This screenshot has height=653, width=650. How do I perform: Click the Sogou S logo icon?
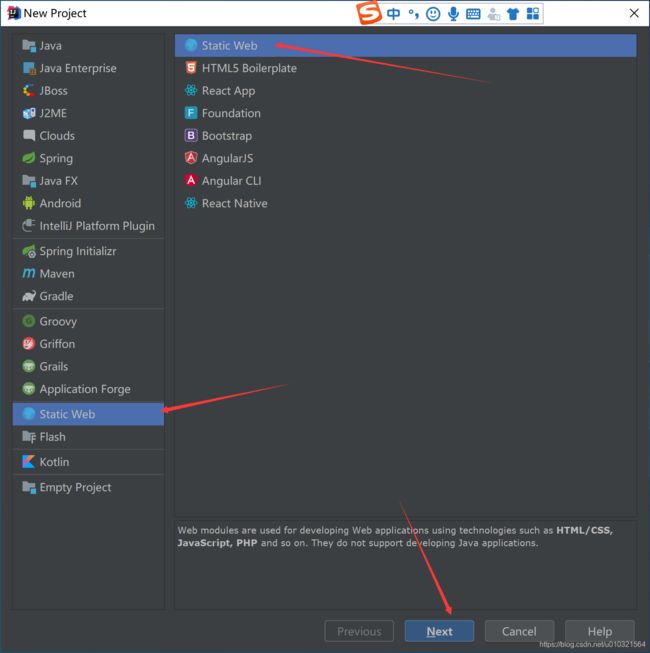click(x=369, y=13)
